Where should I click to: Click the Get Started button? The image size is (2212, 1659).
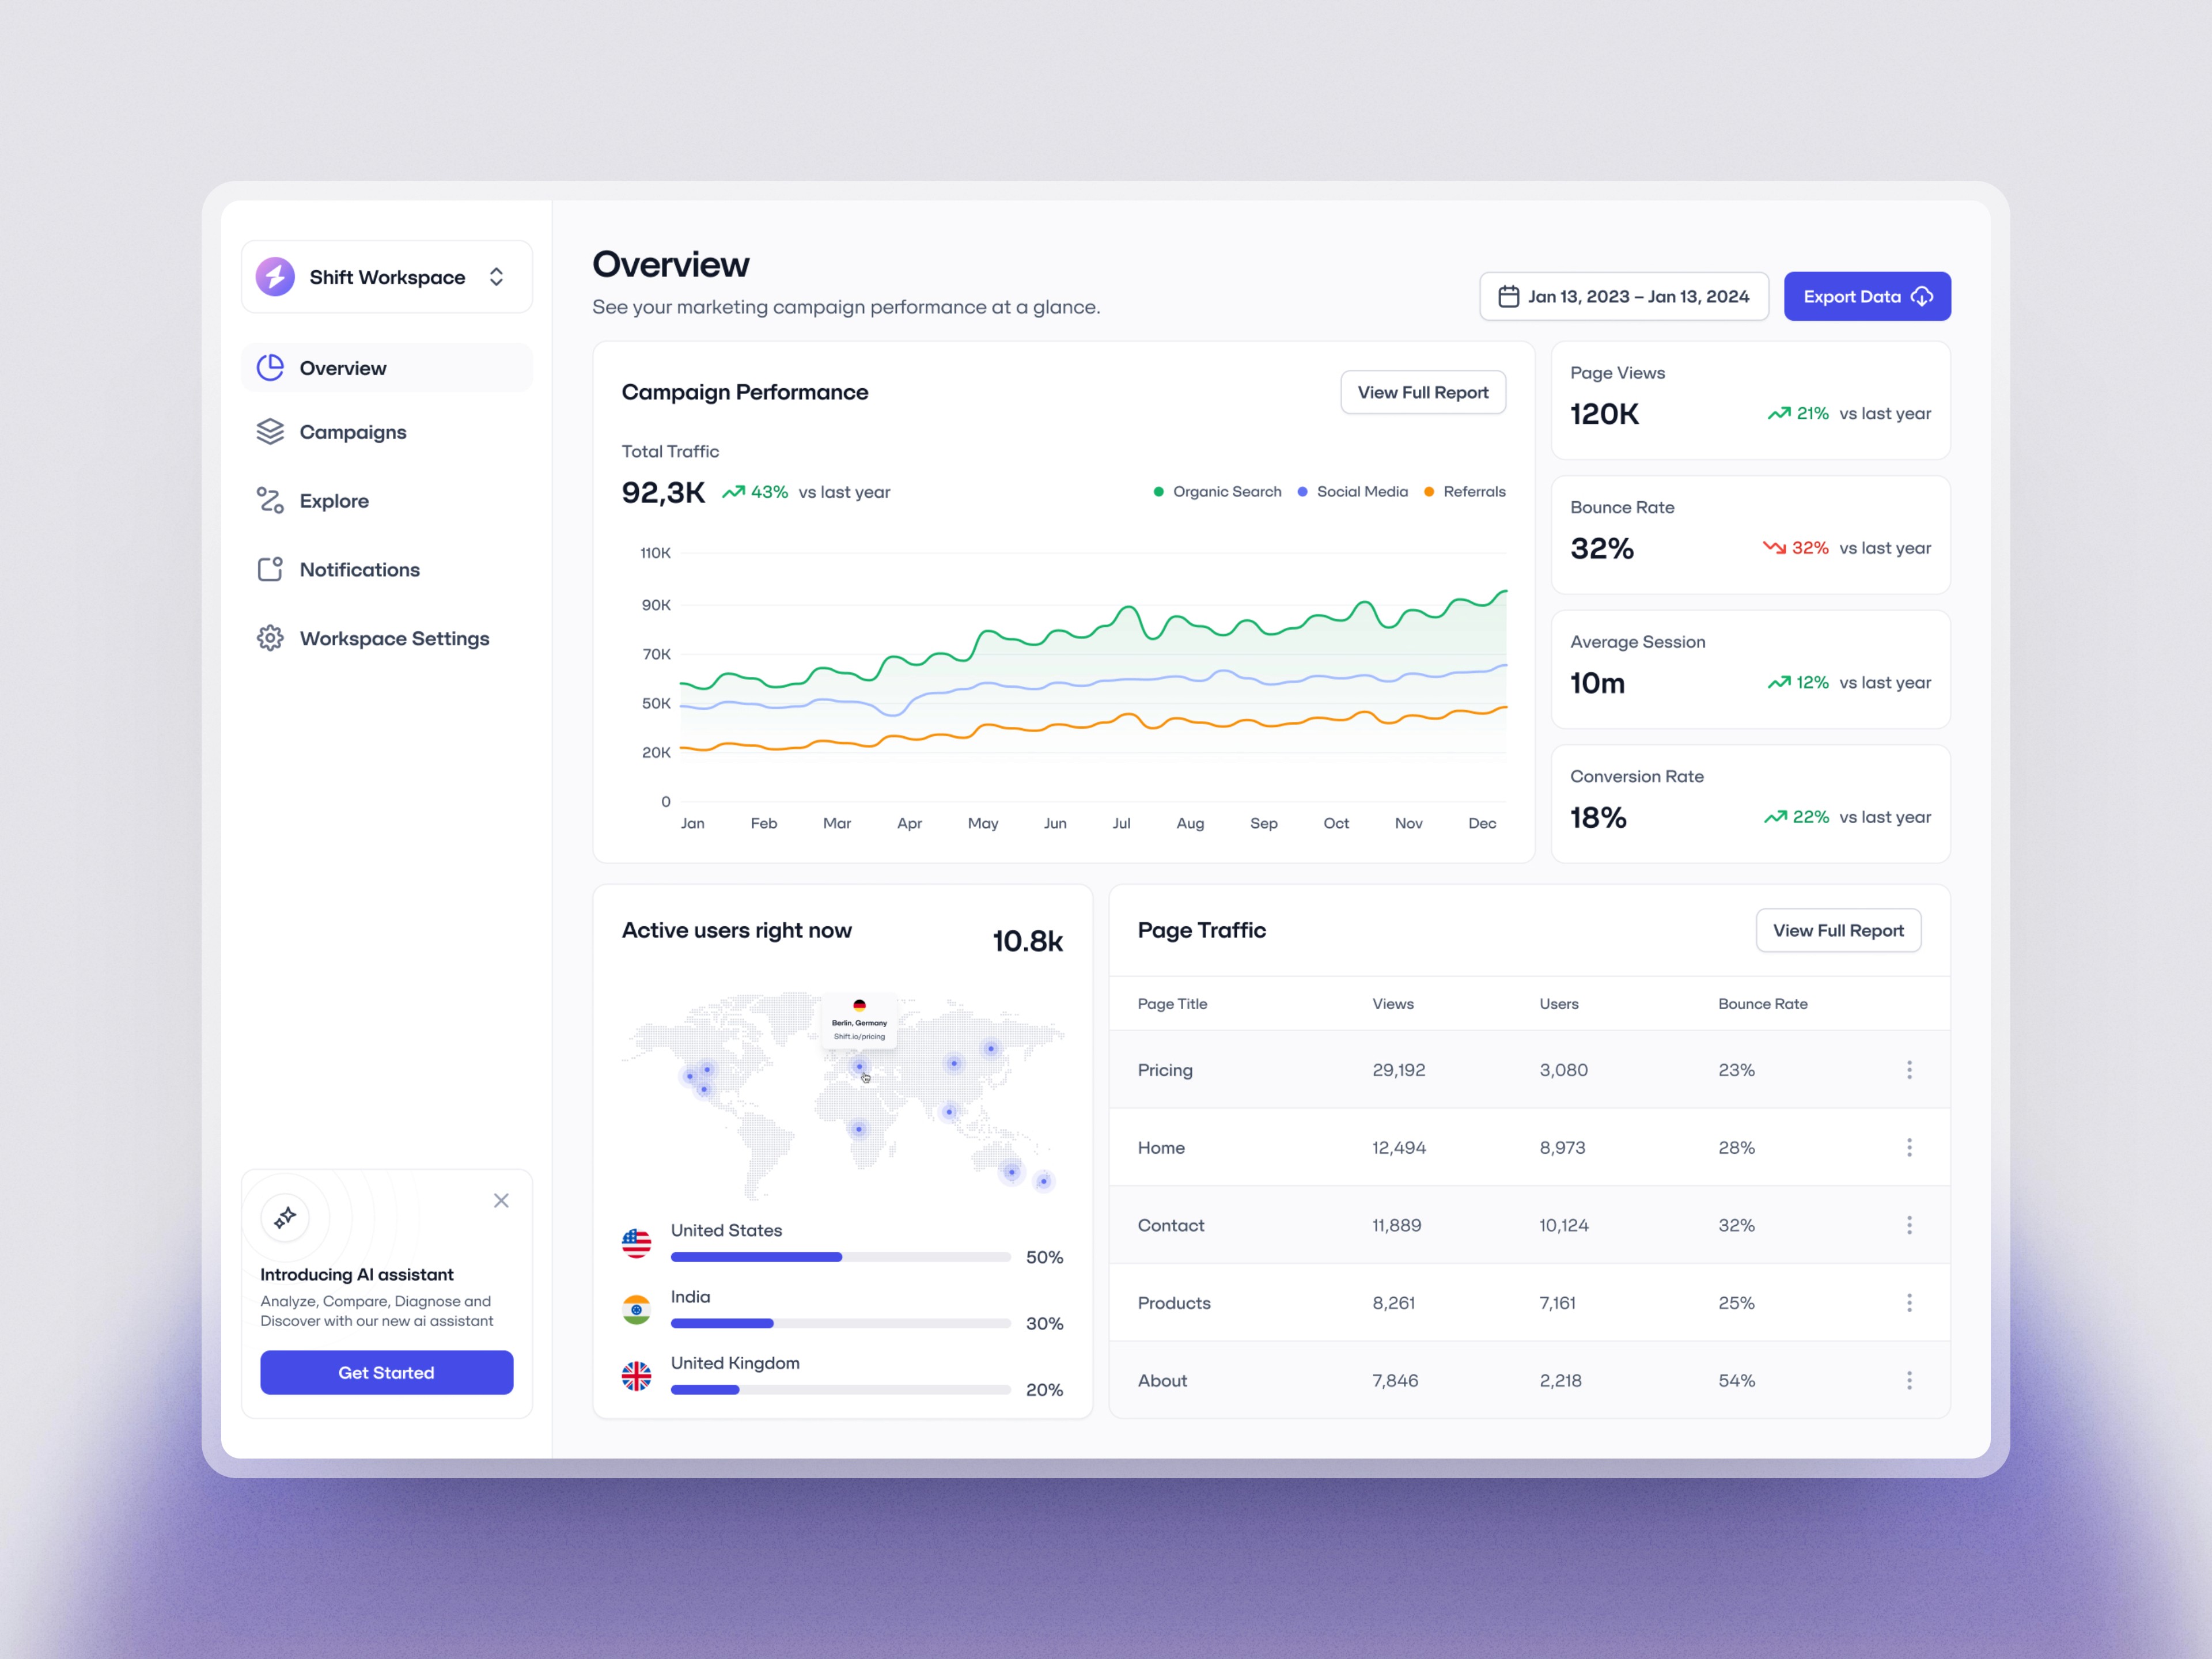click(387, 1372)
